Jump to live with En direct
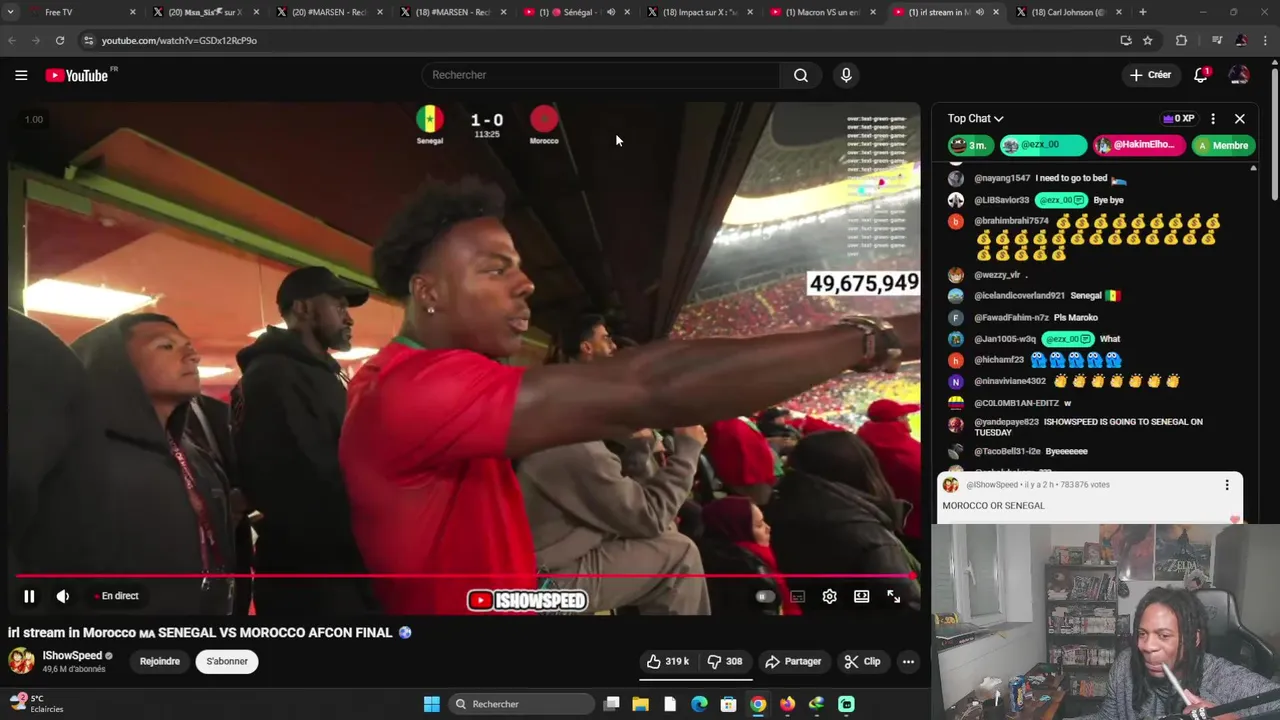This screenshot has height=720, width=1280. [117, 596]
